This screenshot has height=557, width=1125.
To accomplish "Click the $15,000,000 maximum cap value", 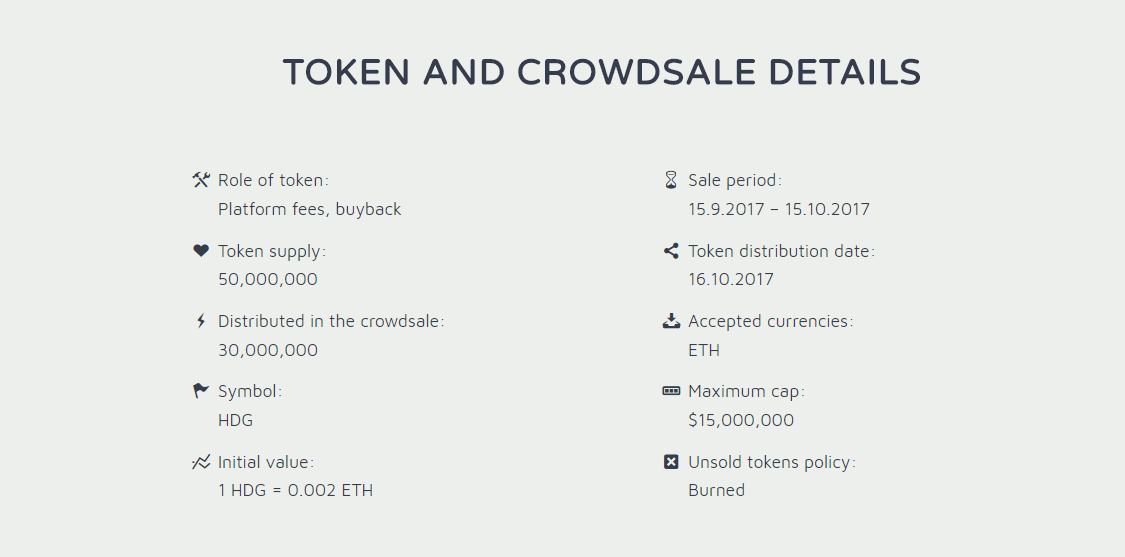I will pos(741,420).
